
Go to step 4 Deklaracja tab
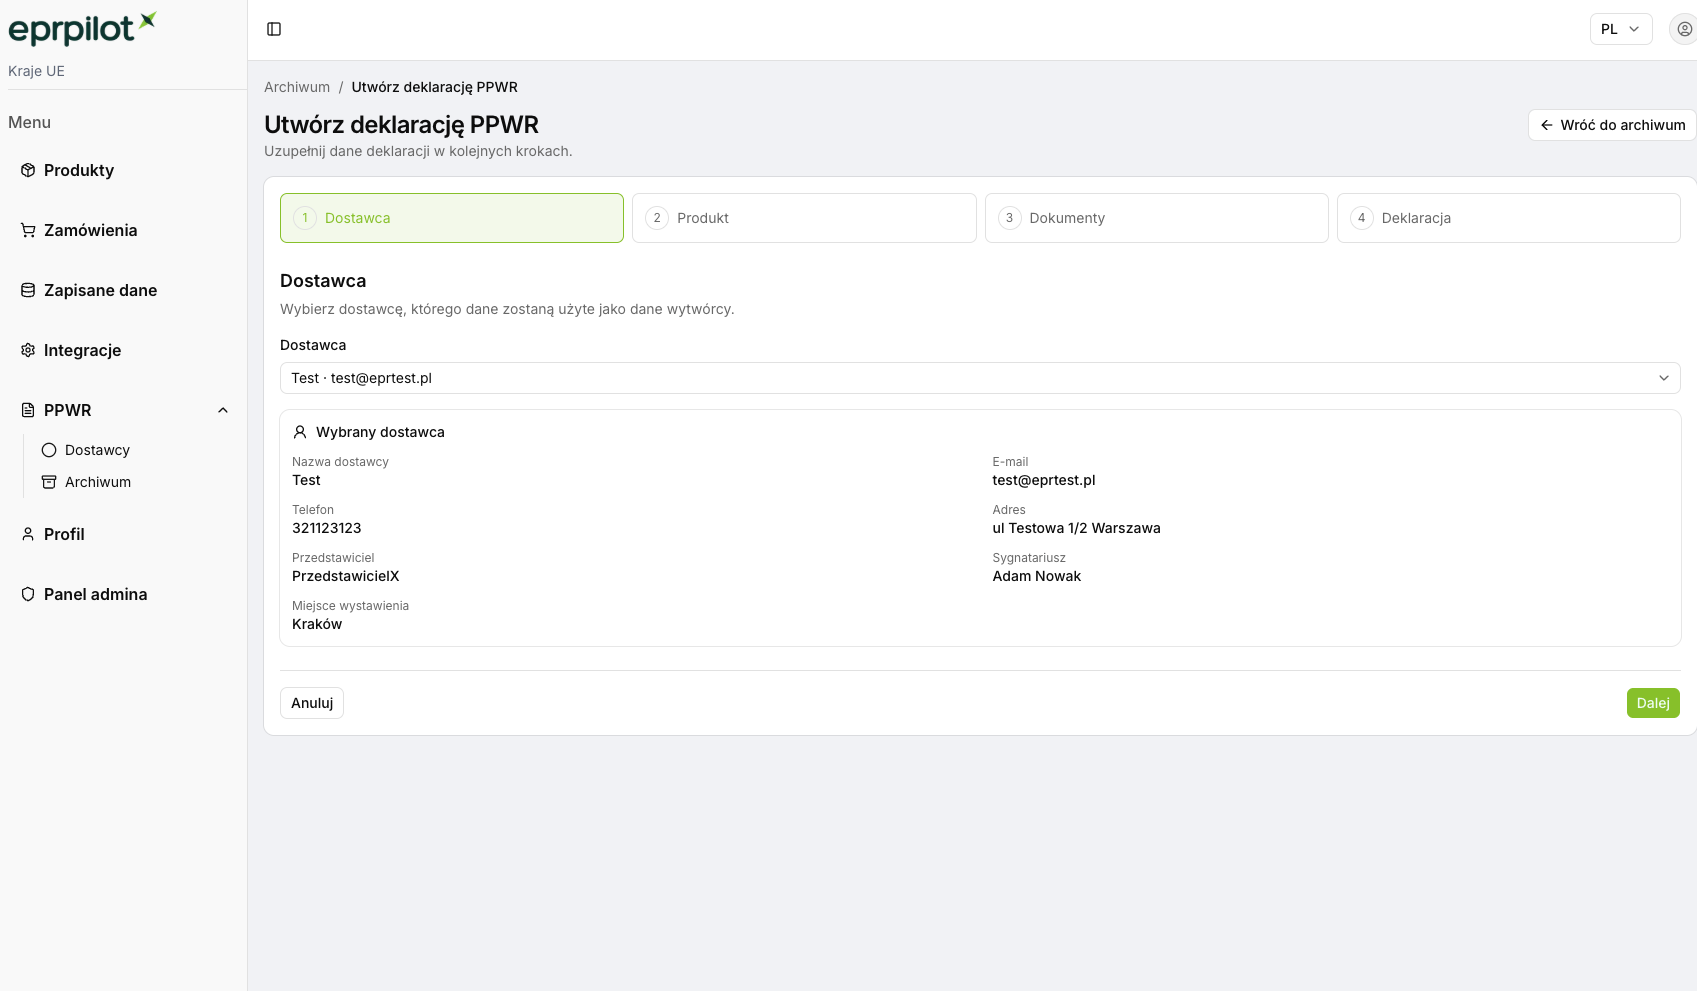(x=1509, y=218)
